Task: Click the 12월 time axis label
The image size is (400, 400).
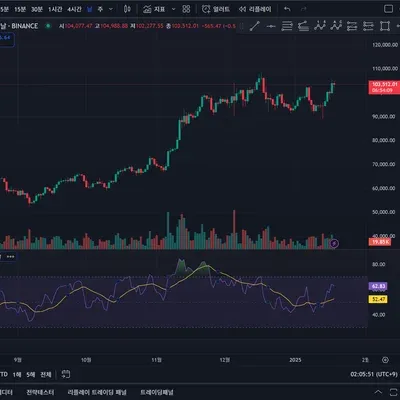Action: tap(225, 360)
